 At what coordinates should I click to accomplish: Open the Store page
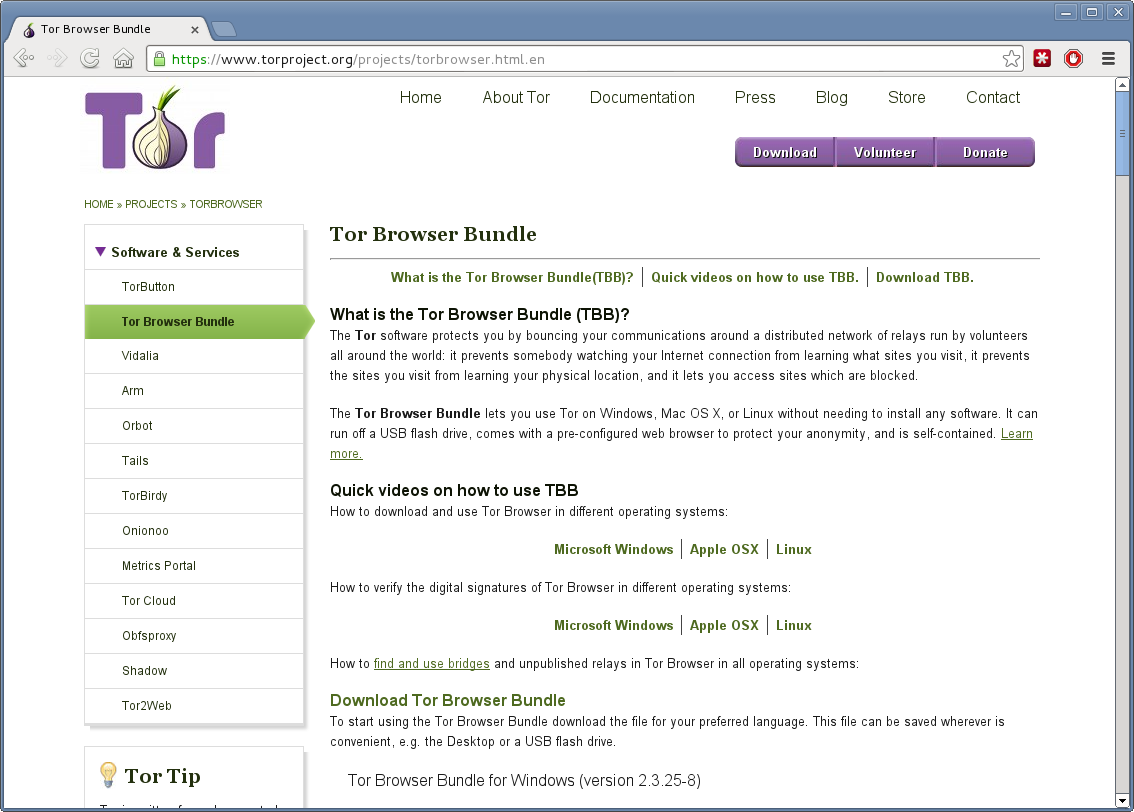point(907,98)
